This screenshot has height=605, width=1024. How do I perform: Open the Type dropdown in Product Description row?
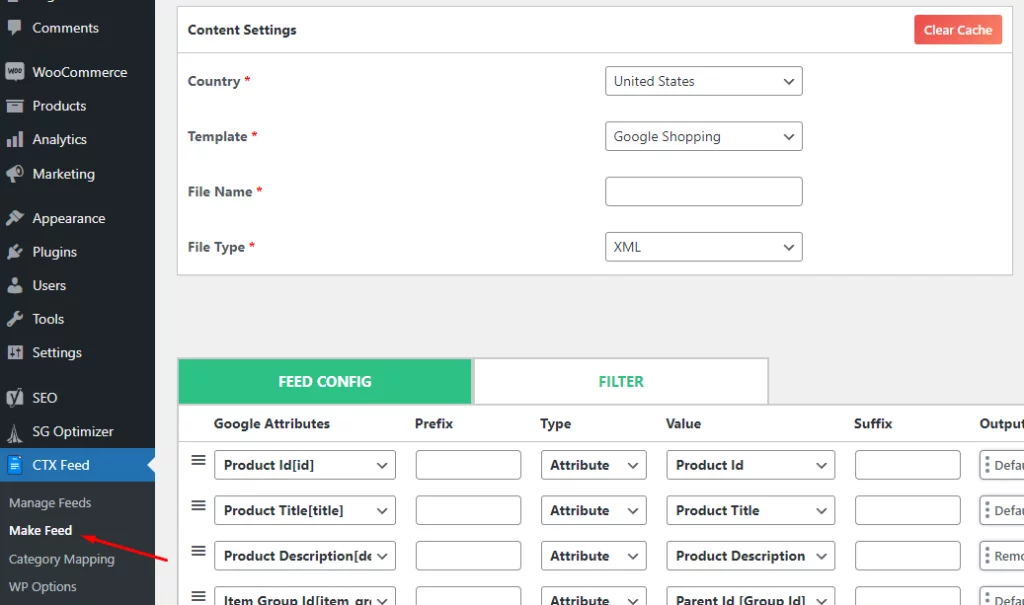594,556
